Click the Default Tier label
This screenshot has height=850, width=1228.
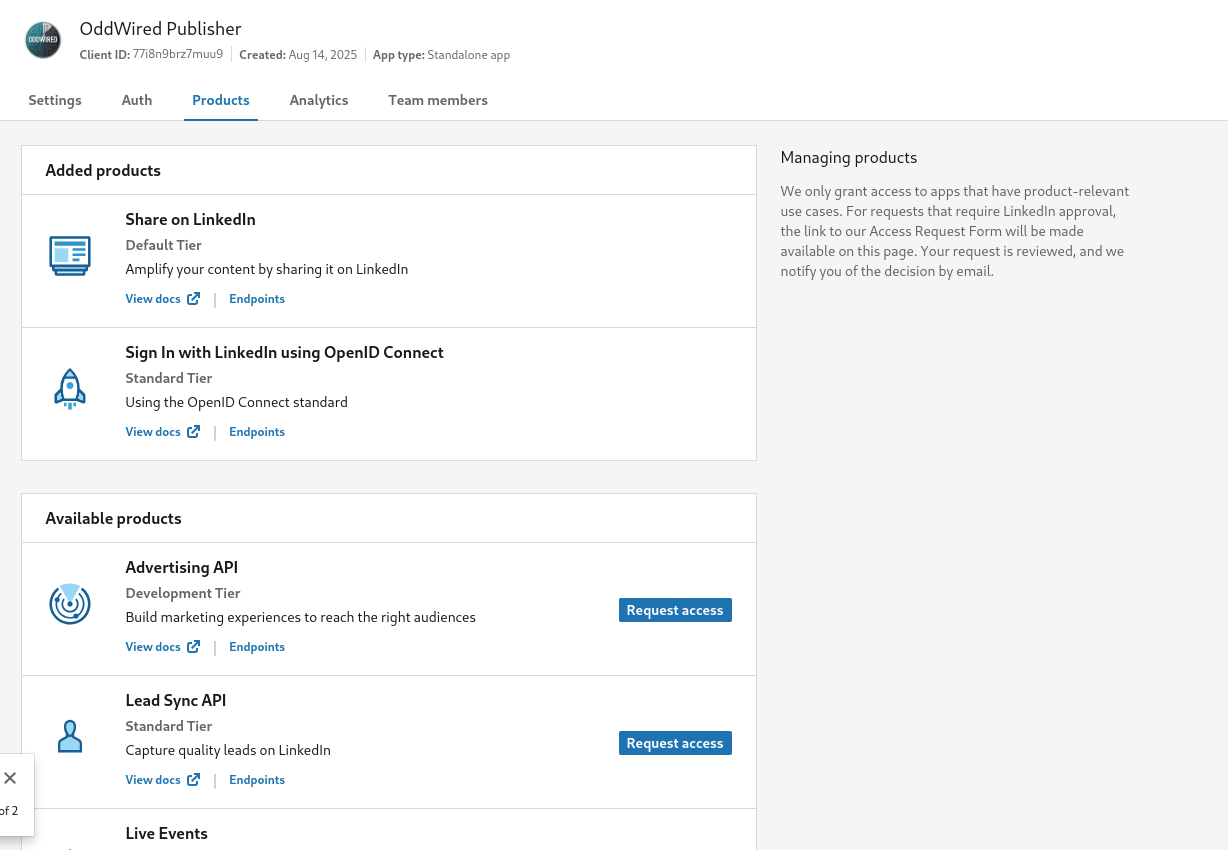click(x=163, y=245)
